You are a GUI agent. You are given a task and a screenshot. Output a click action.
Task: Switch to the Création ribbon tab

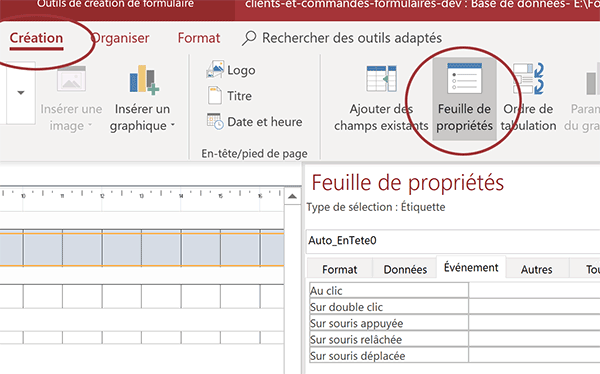coord(36,38)
